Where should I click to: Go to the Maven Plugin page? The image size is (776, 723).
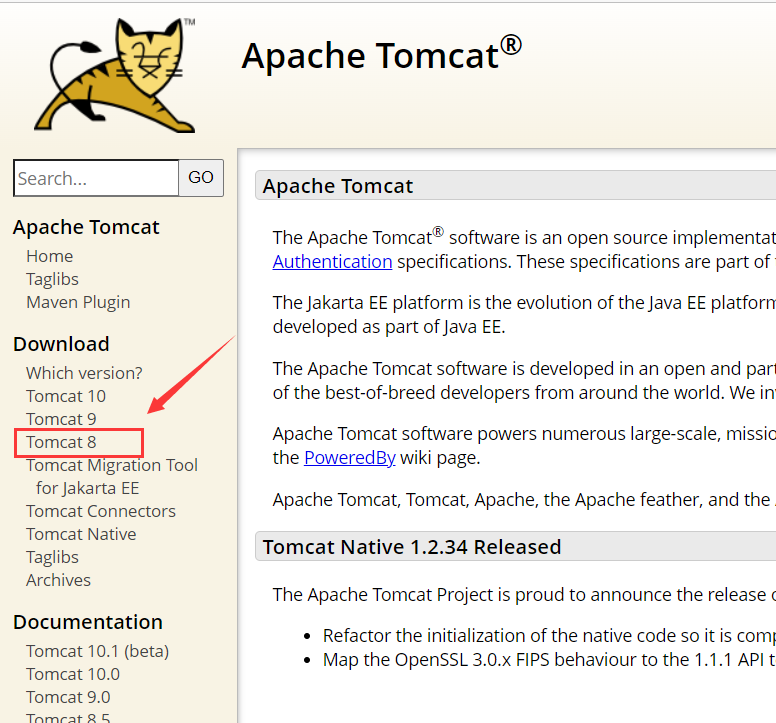[x=78, y=302]
